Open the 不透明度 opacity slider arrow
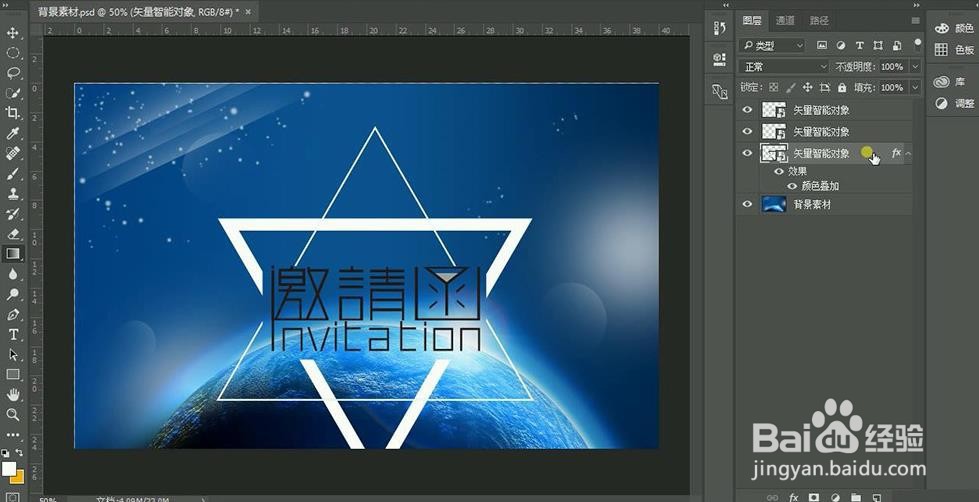The image size is (979, 502). (915, 67)
